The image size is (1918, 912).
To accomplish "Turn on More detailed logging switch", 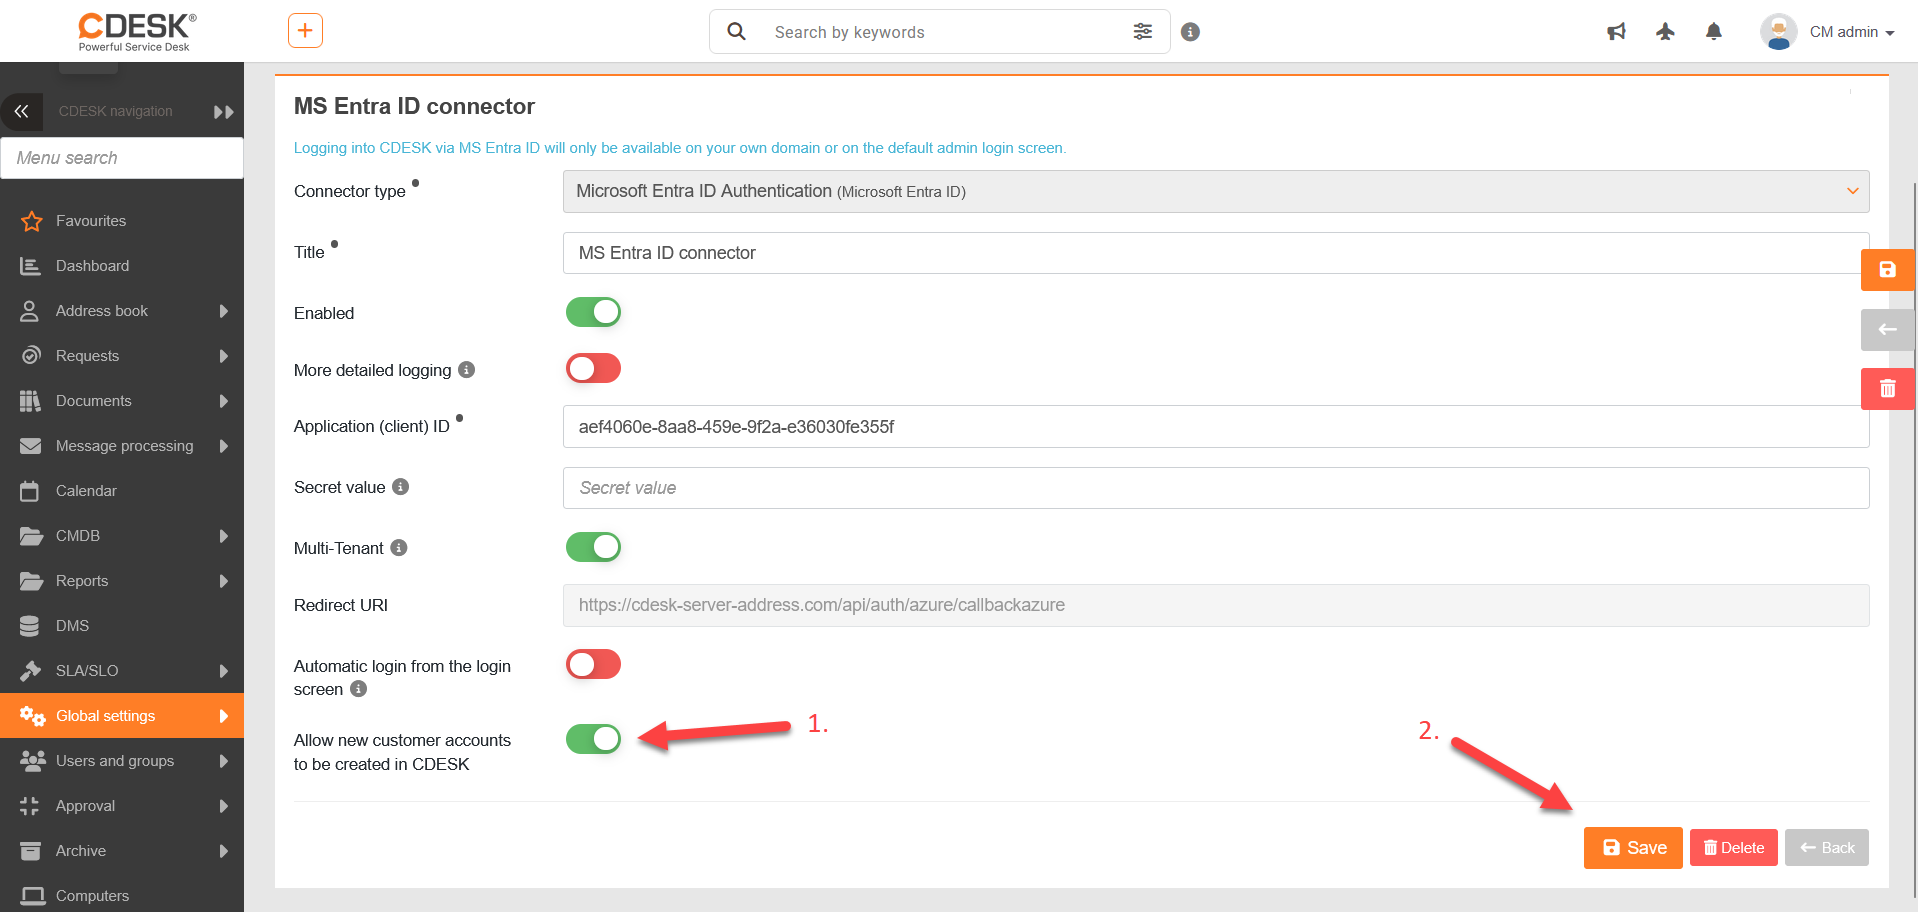I will pyautogui.click(x=593, y=369).
